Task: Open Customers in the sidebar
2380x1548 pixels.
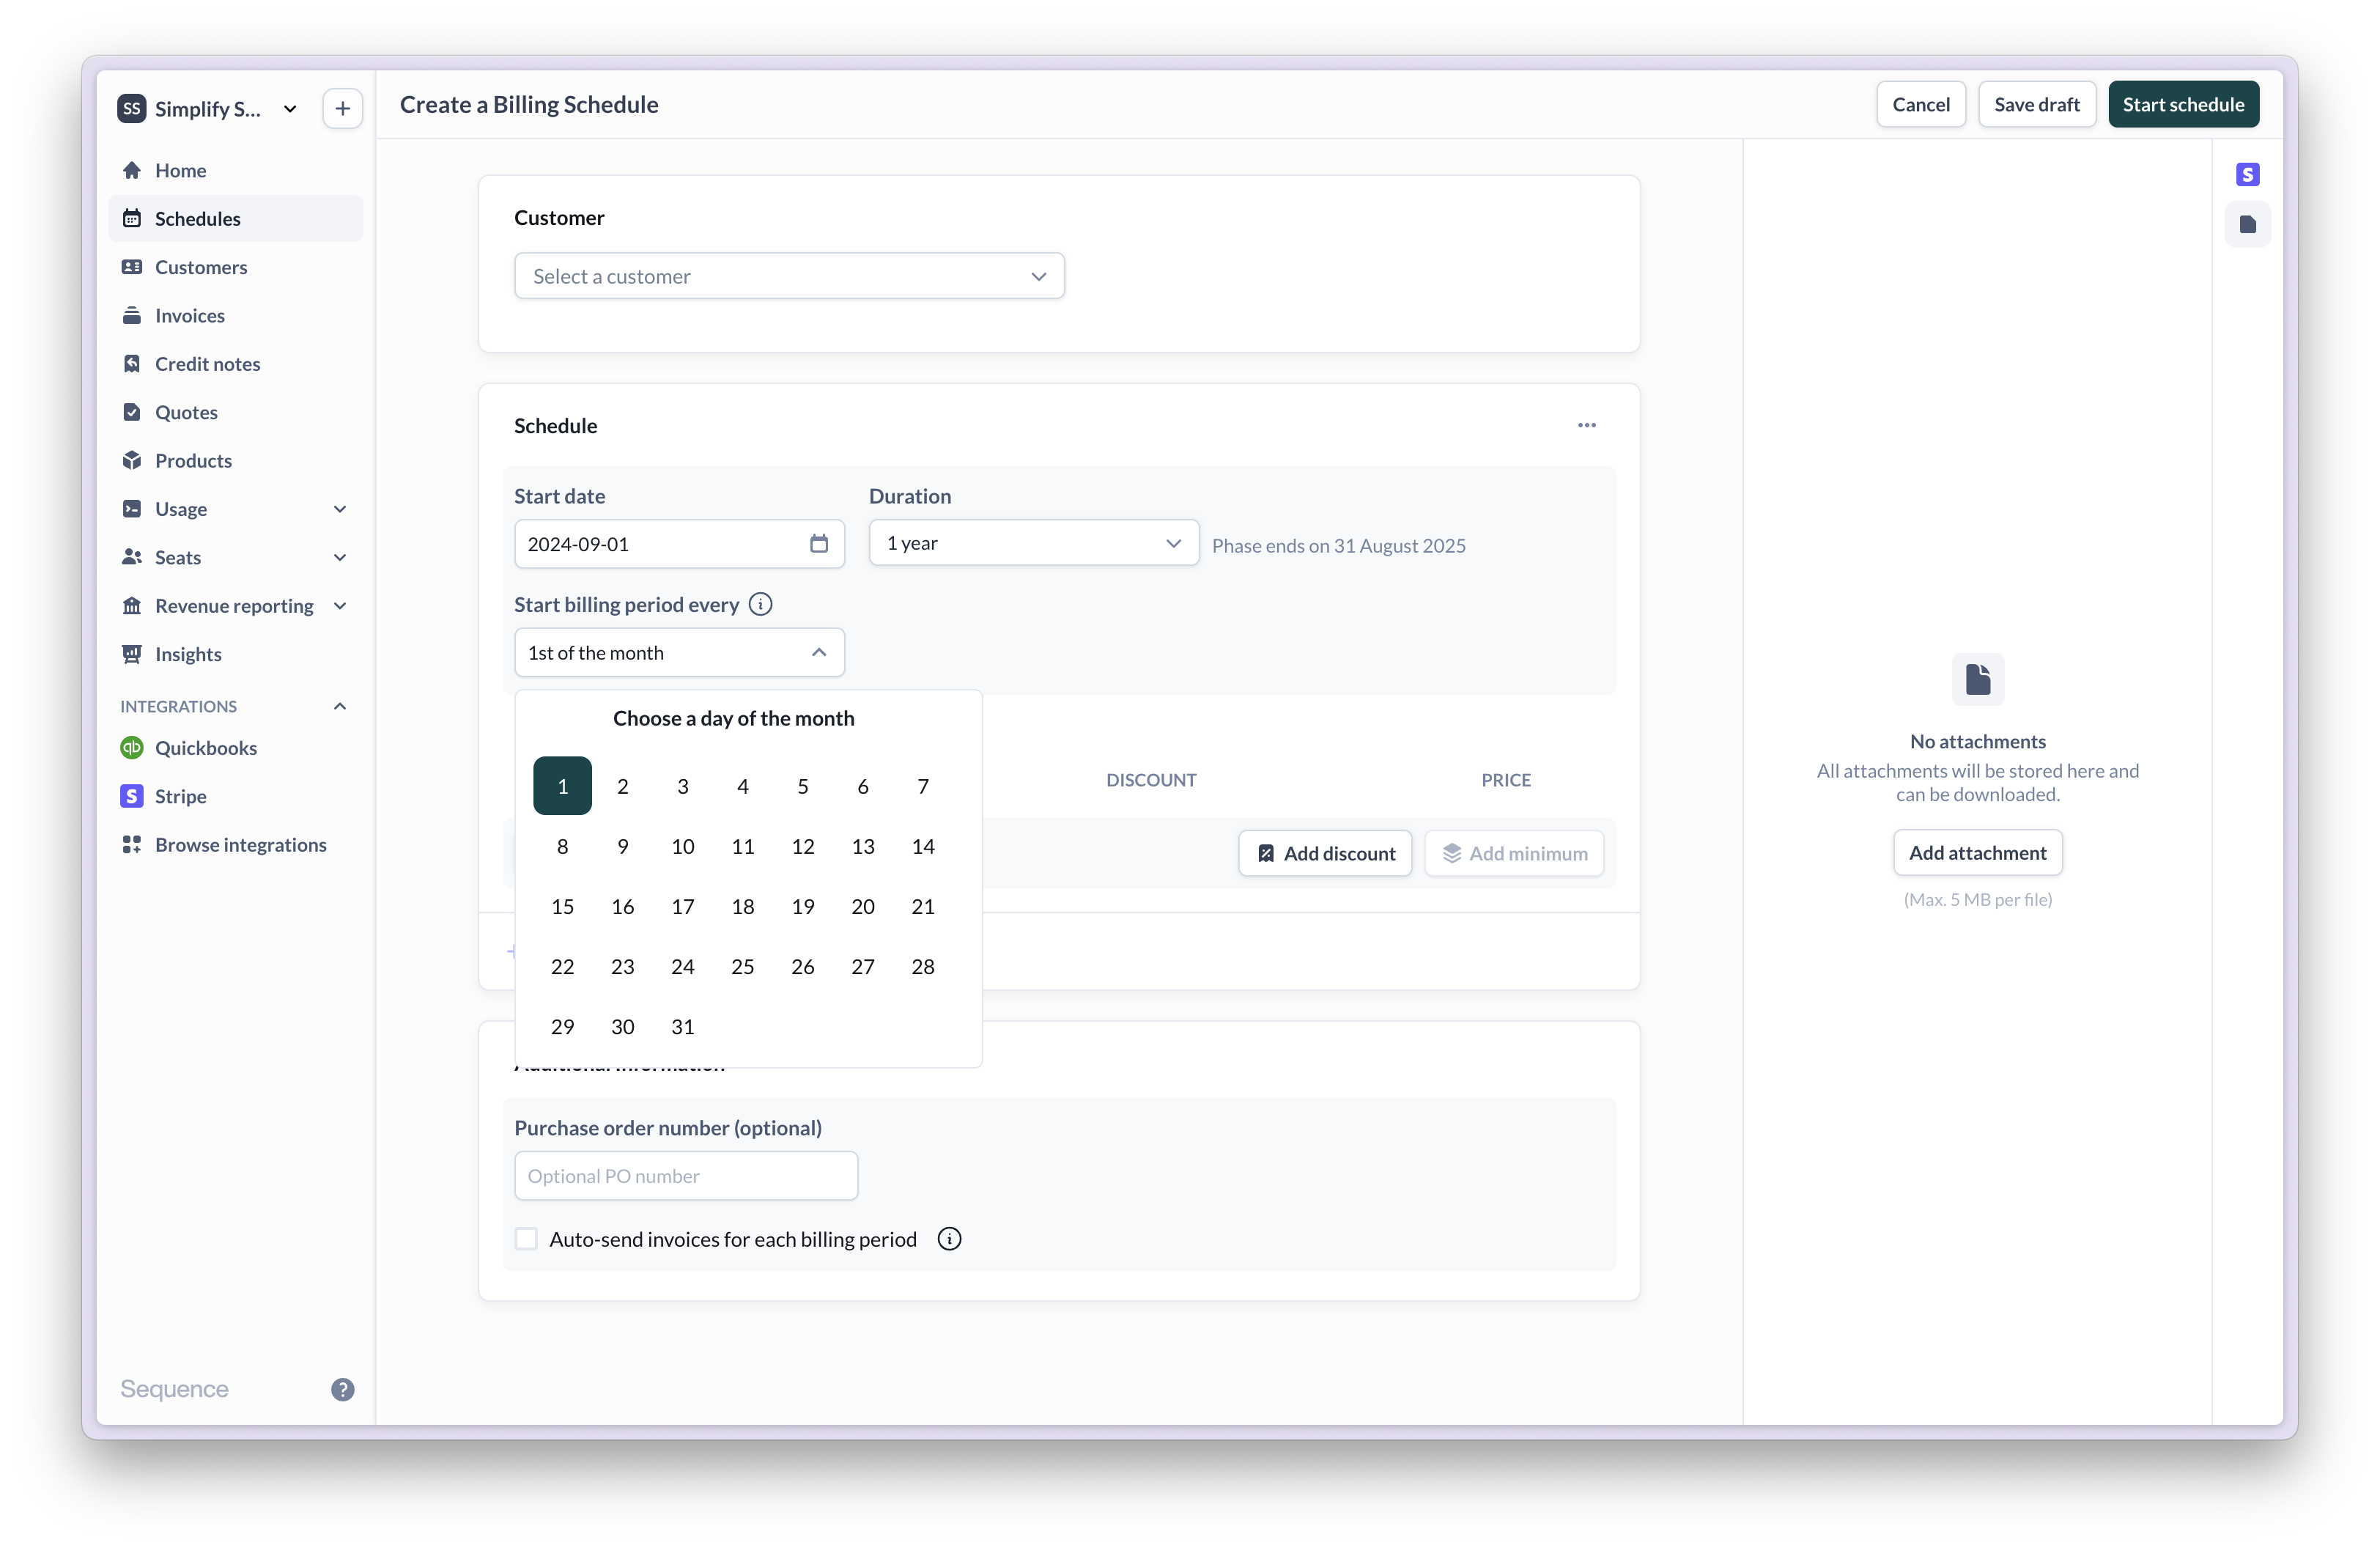Action: tap(235, 267)
